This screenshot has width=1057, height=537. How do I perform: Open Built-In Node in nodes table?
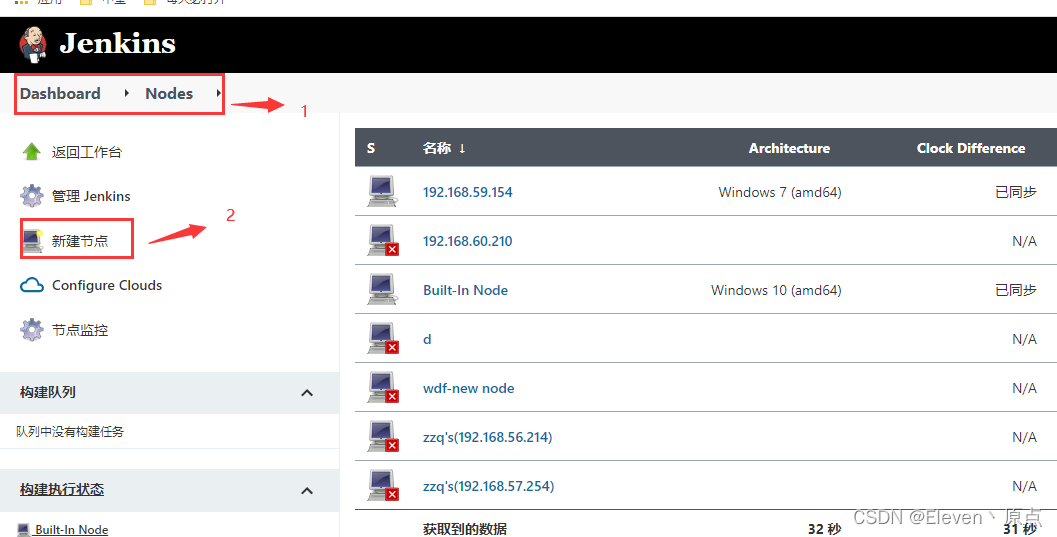pyautogui.click(x=465, y=290)
